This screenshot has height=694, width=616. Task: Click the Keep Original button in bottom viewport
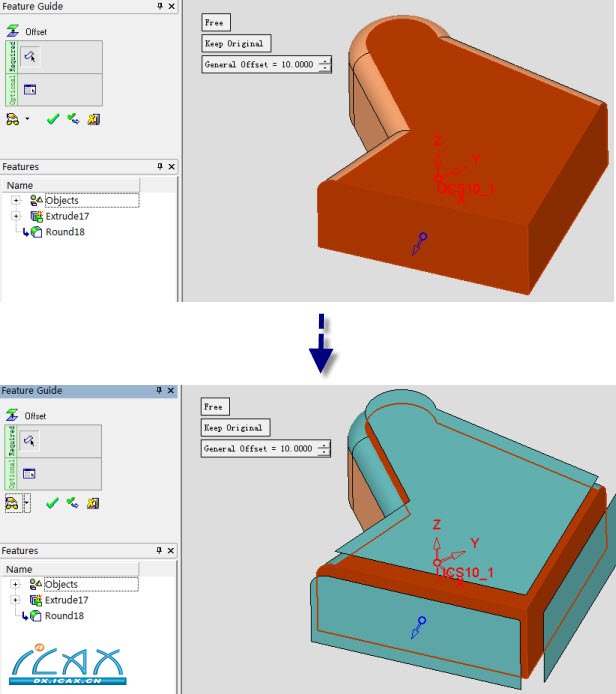235,428
